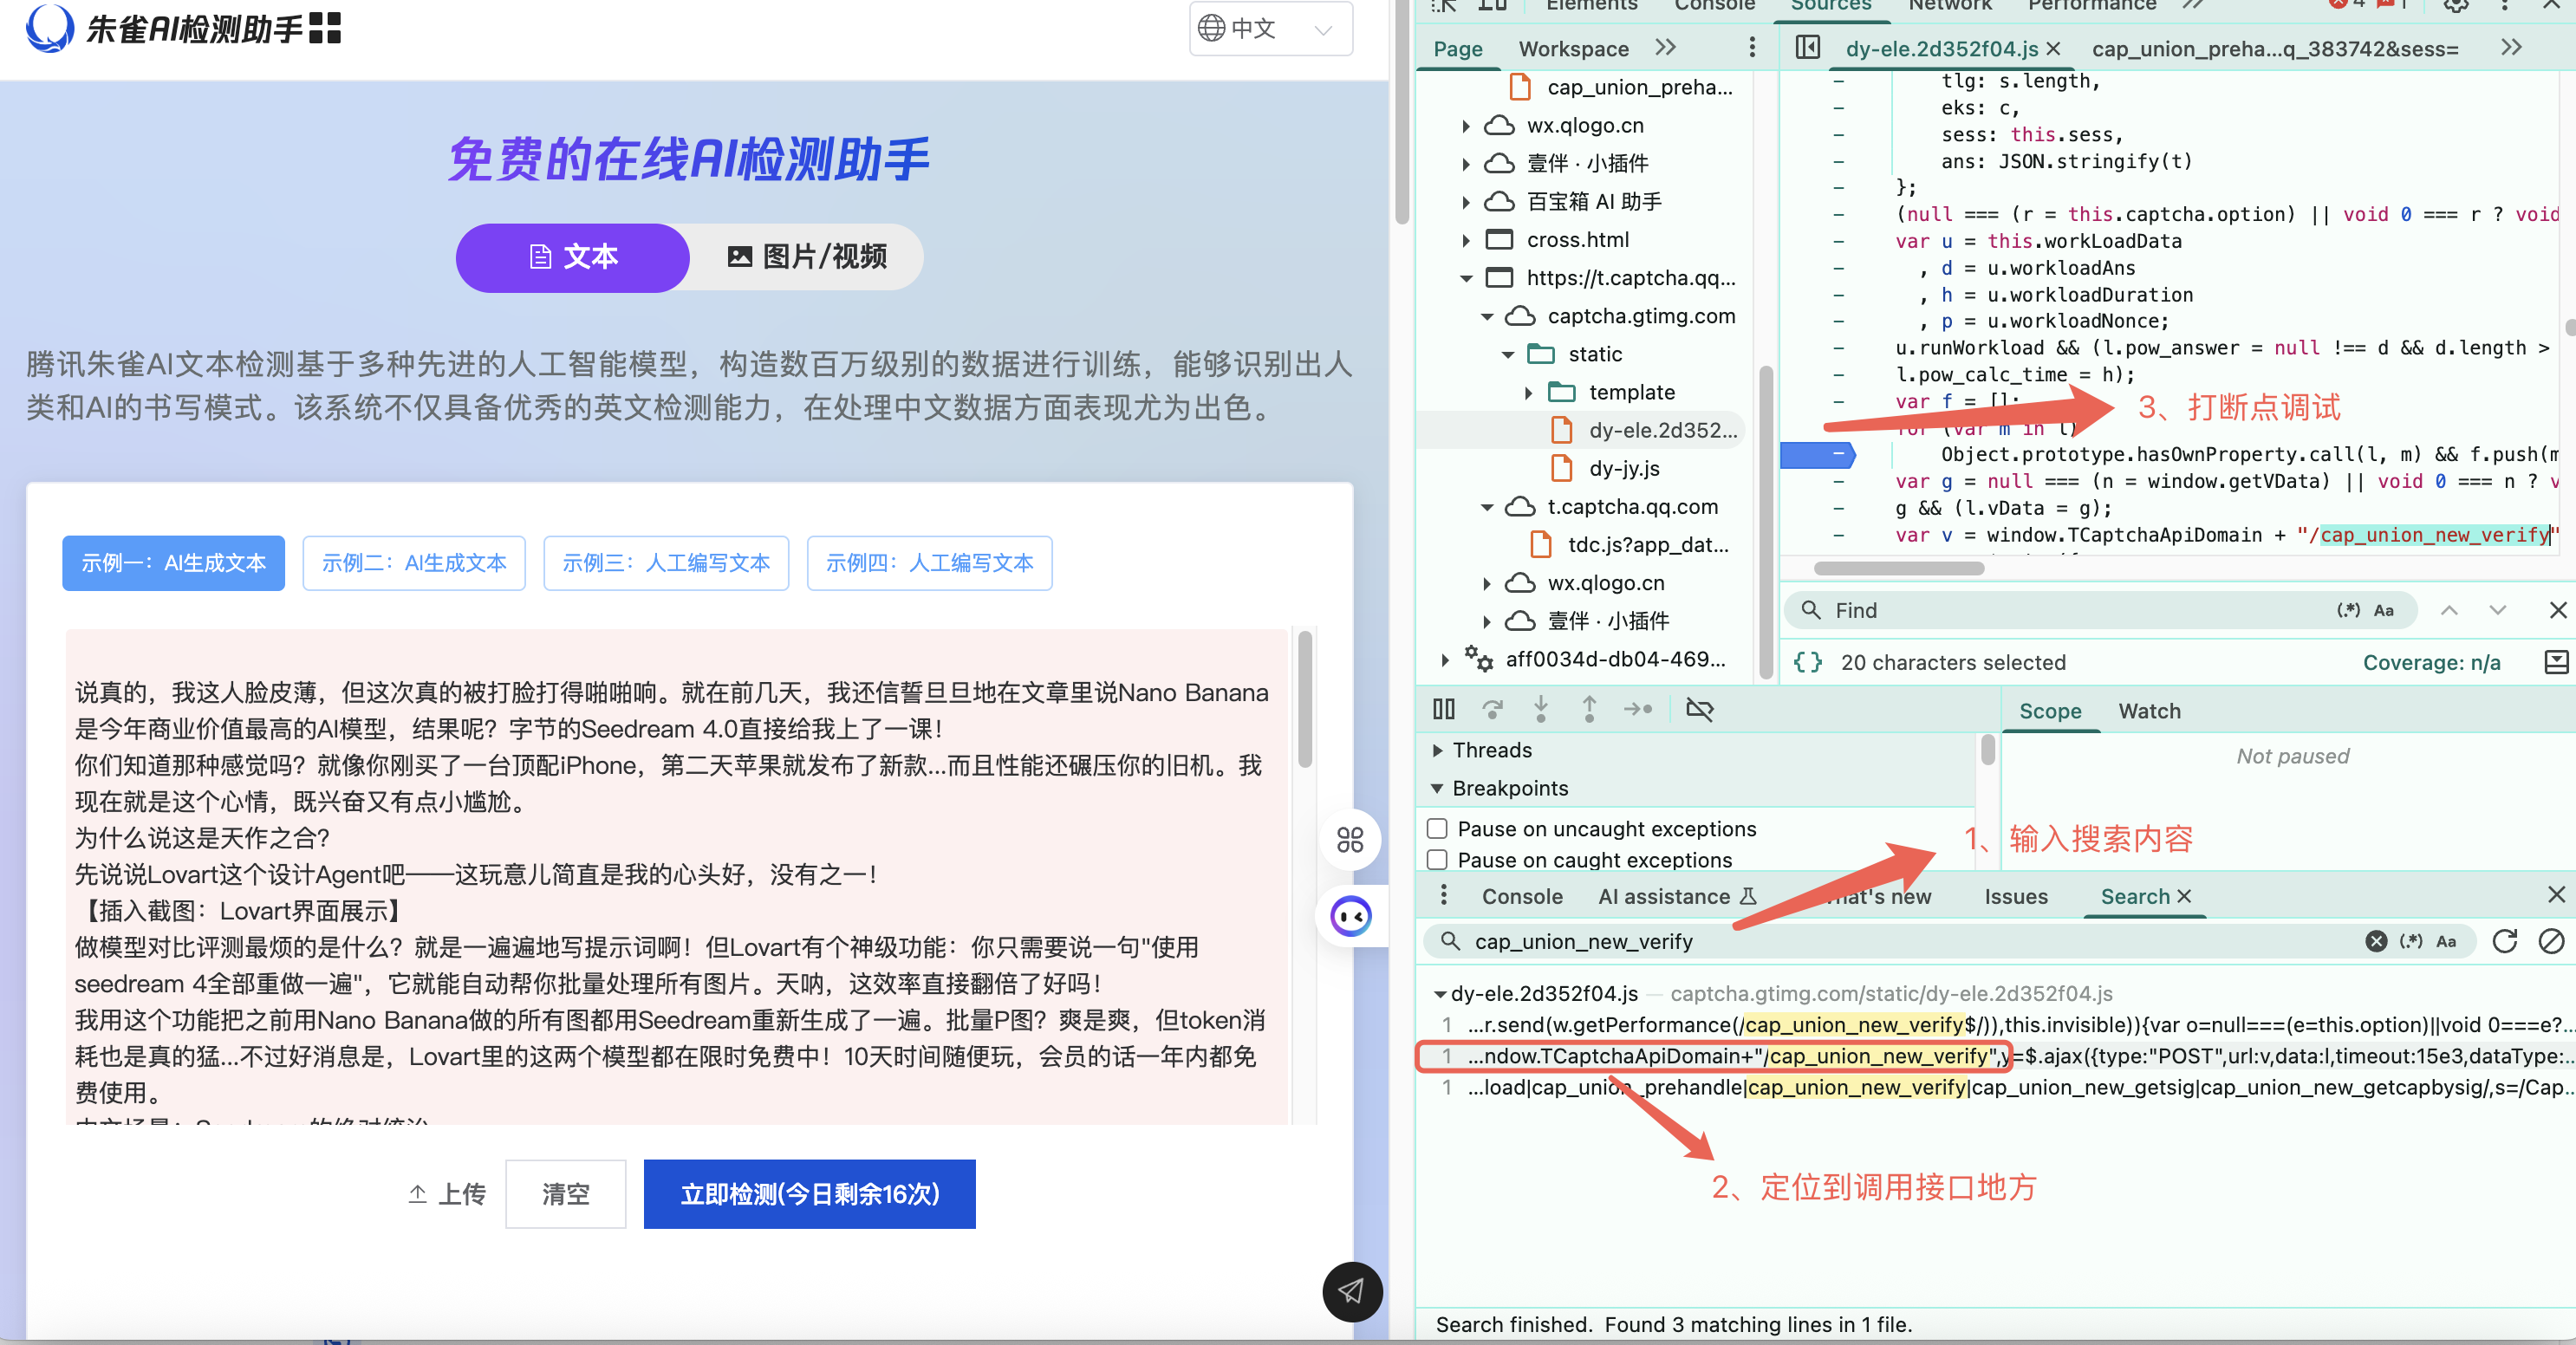Toggle the sources navigator sidebar icon
This screenshot has height=1345, width=2576.
(x=1807, y=48)
